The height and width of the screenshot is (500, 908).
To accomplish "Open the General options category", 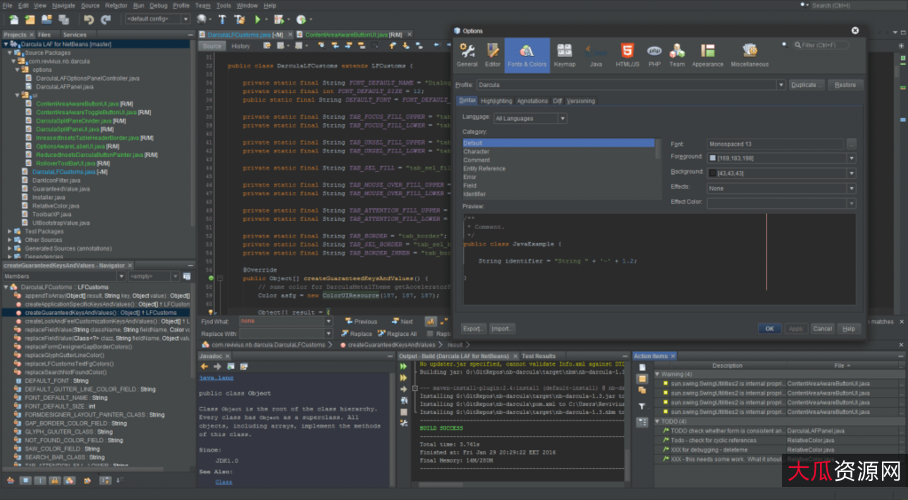I will 467,54.
